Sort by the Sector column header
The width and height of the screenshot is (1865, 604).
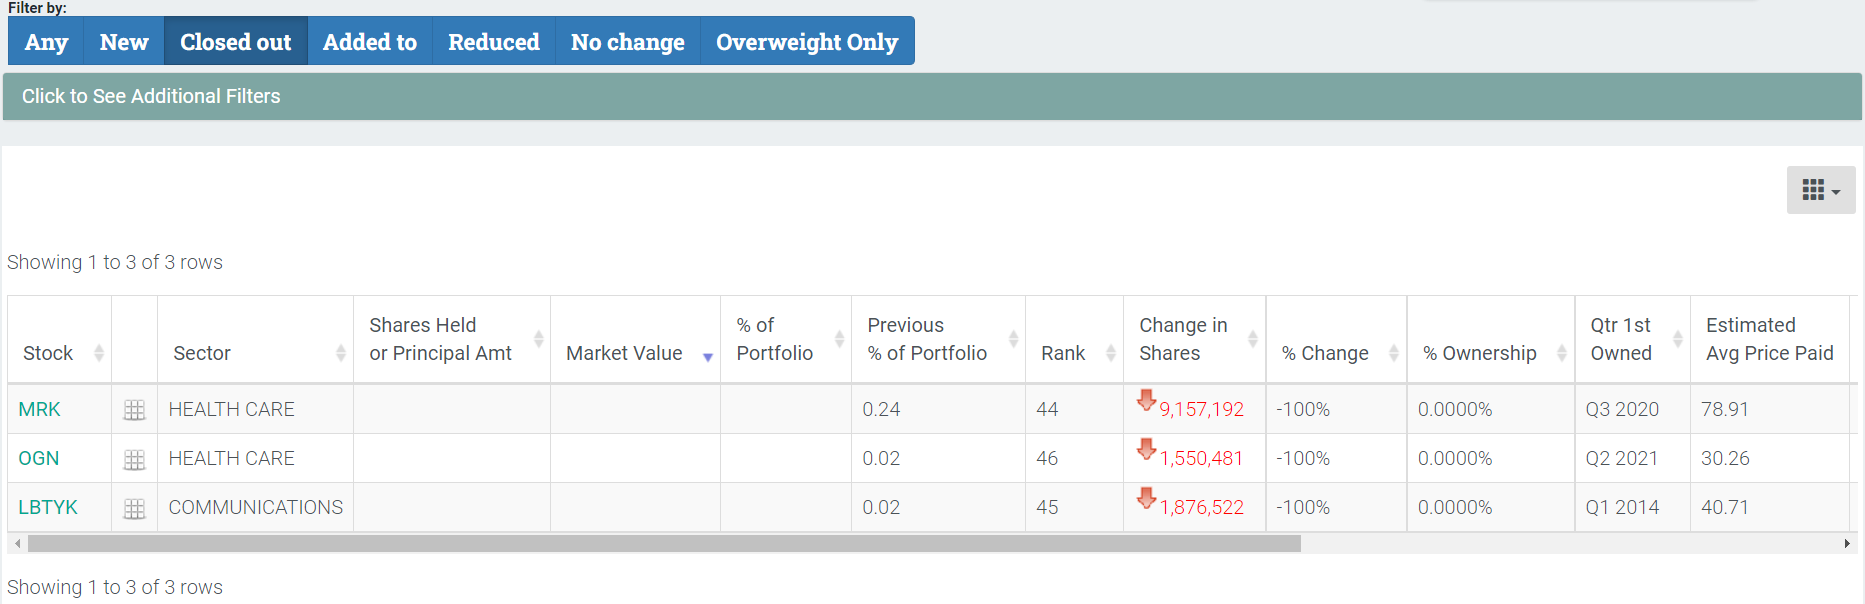point(202,353)
